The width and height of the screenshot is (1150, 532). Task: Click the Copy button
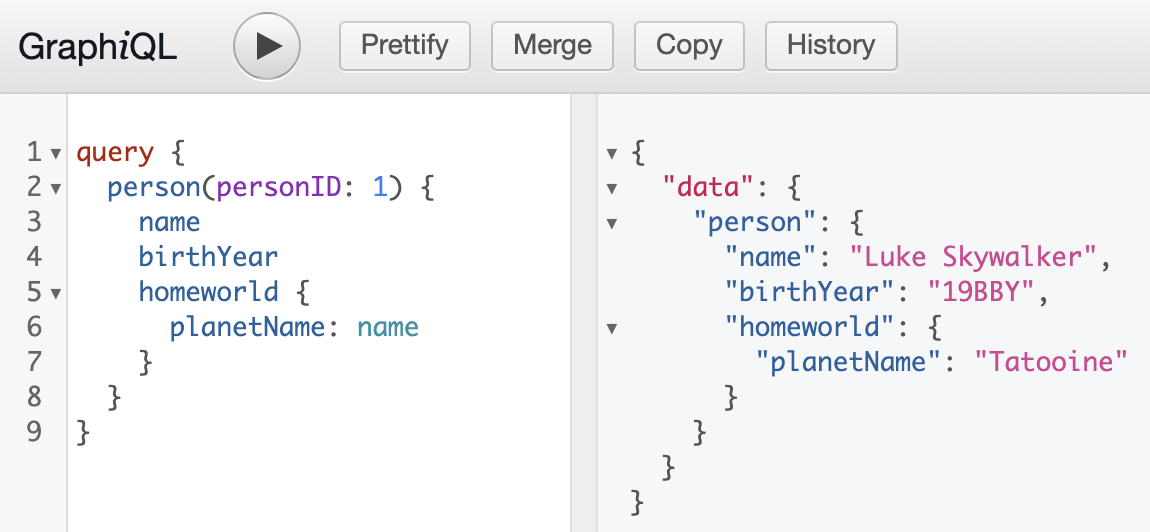[x=689, y=46]
